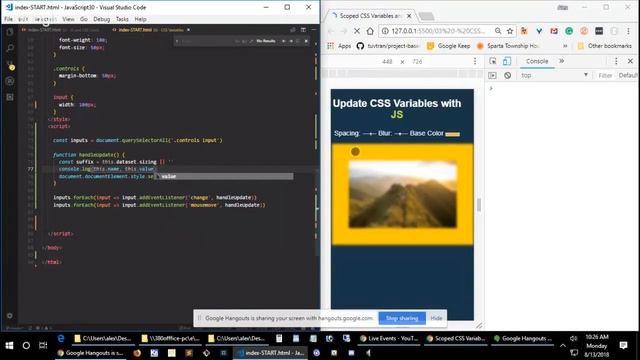Viewport: 640px width, 360px height.
Task: Open the editor more actions menu
Action: tap(313, 30)
